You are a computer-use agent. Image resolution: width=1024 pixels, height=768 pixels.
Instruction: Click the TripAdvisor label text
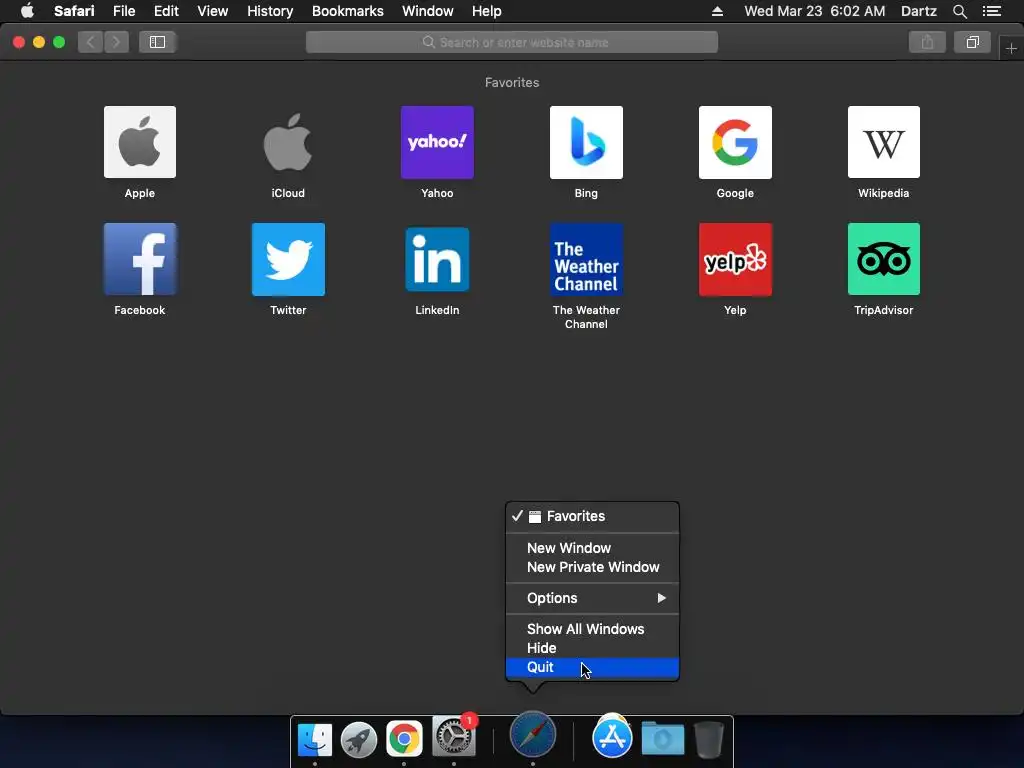[x=884, y=310]
